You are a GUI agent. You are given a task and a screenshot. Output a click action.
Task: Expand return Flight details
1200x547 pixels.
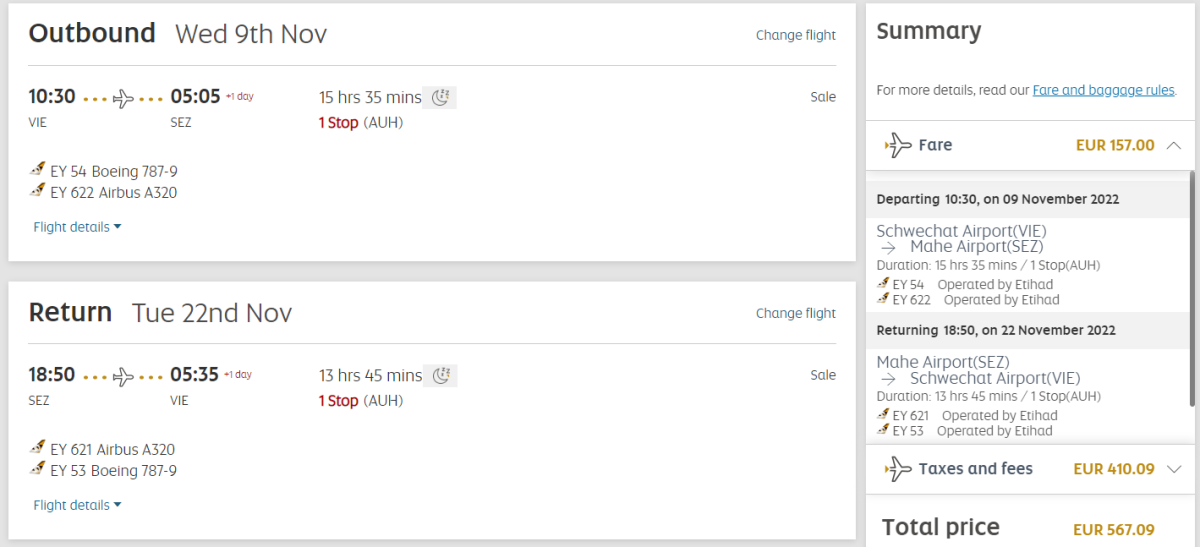pyautogui.click(x=77, y=505)
